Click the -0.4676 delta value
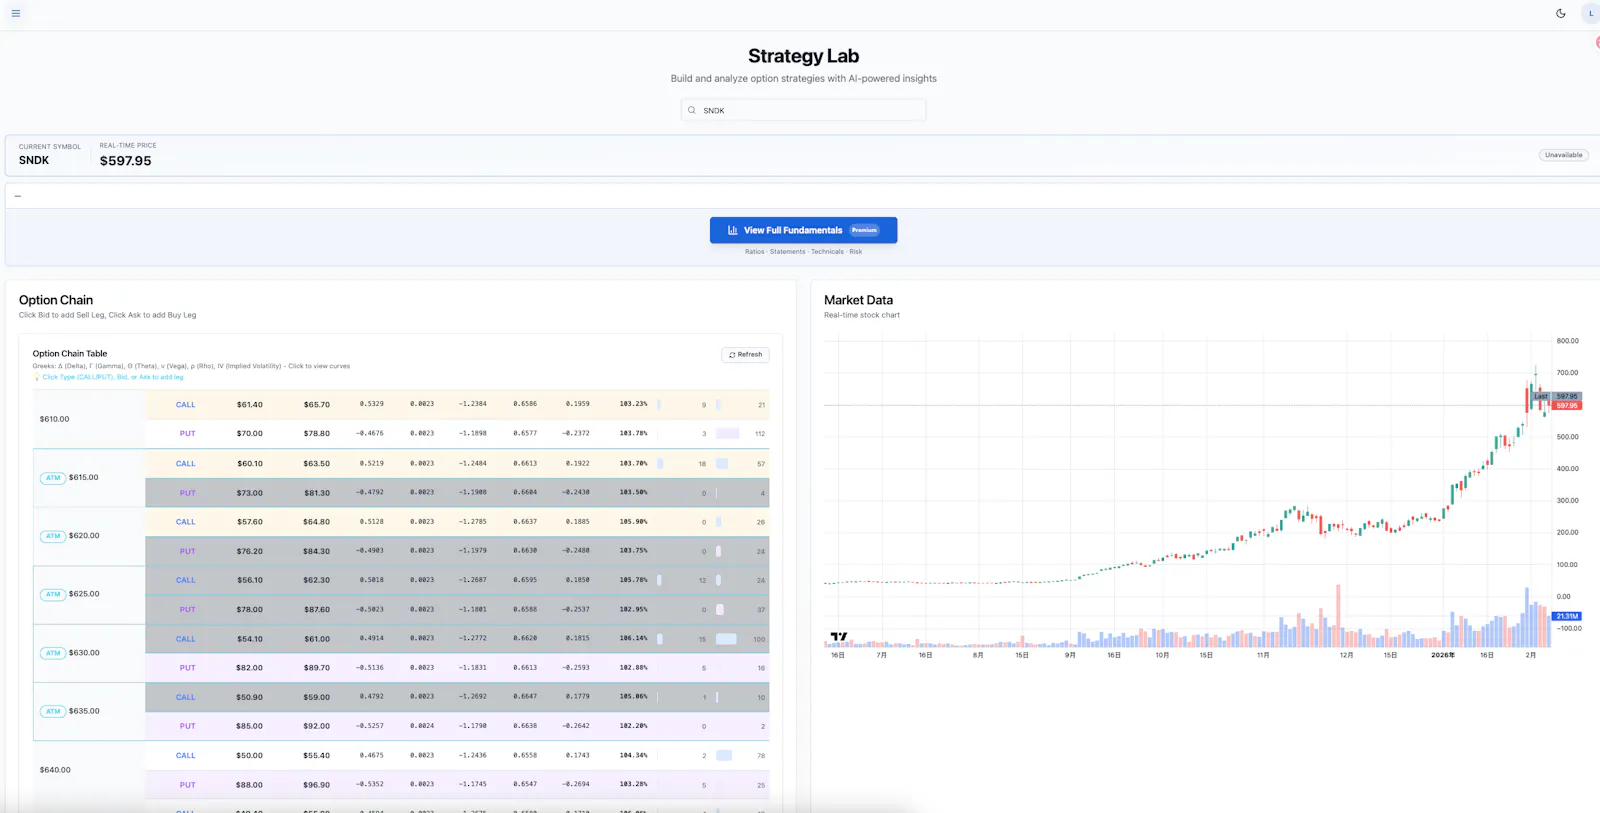Screen dimensions: 1600x813 pos(370,433)
